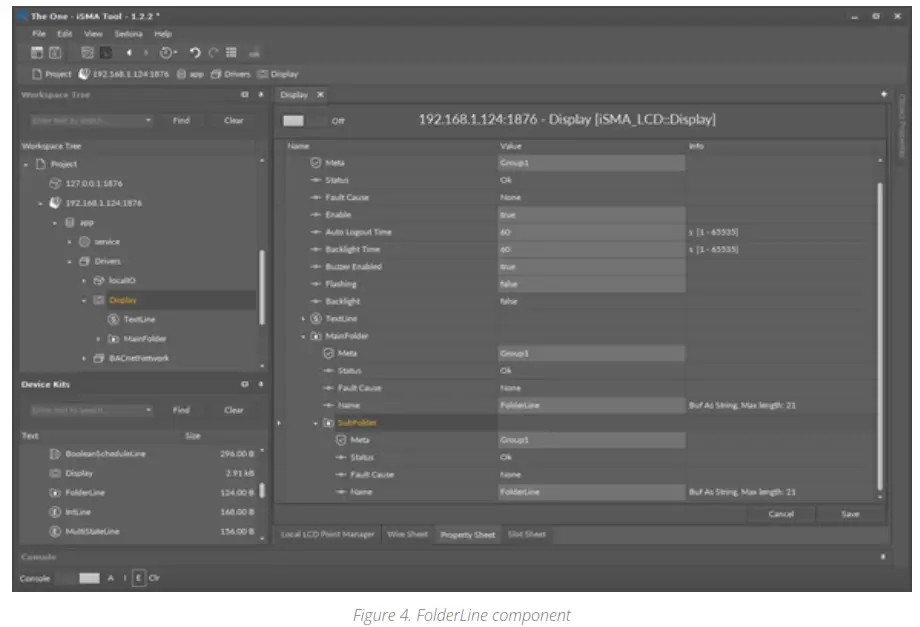Collapse the Drivers node in Workspace Tree
This screenshot has width=920, height=627.
[x=69, y=262]
